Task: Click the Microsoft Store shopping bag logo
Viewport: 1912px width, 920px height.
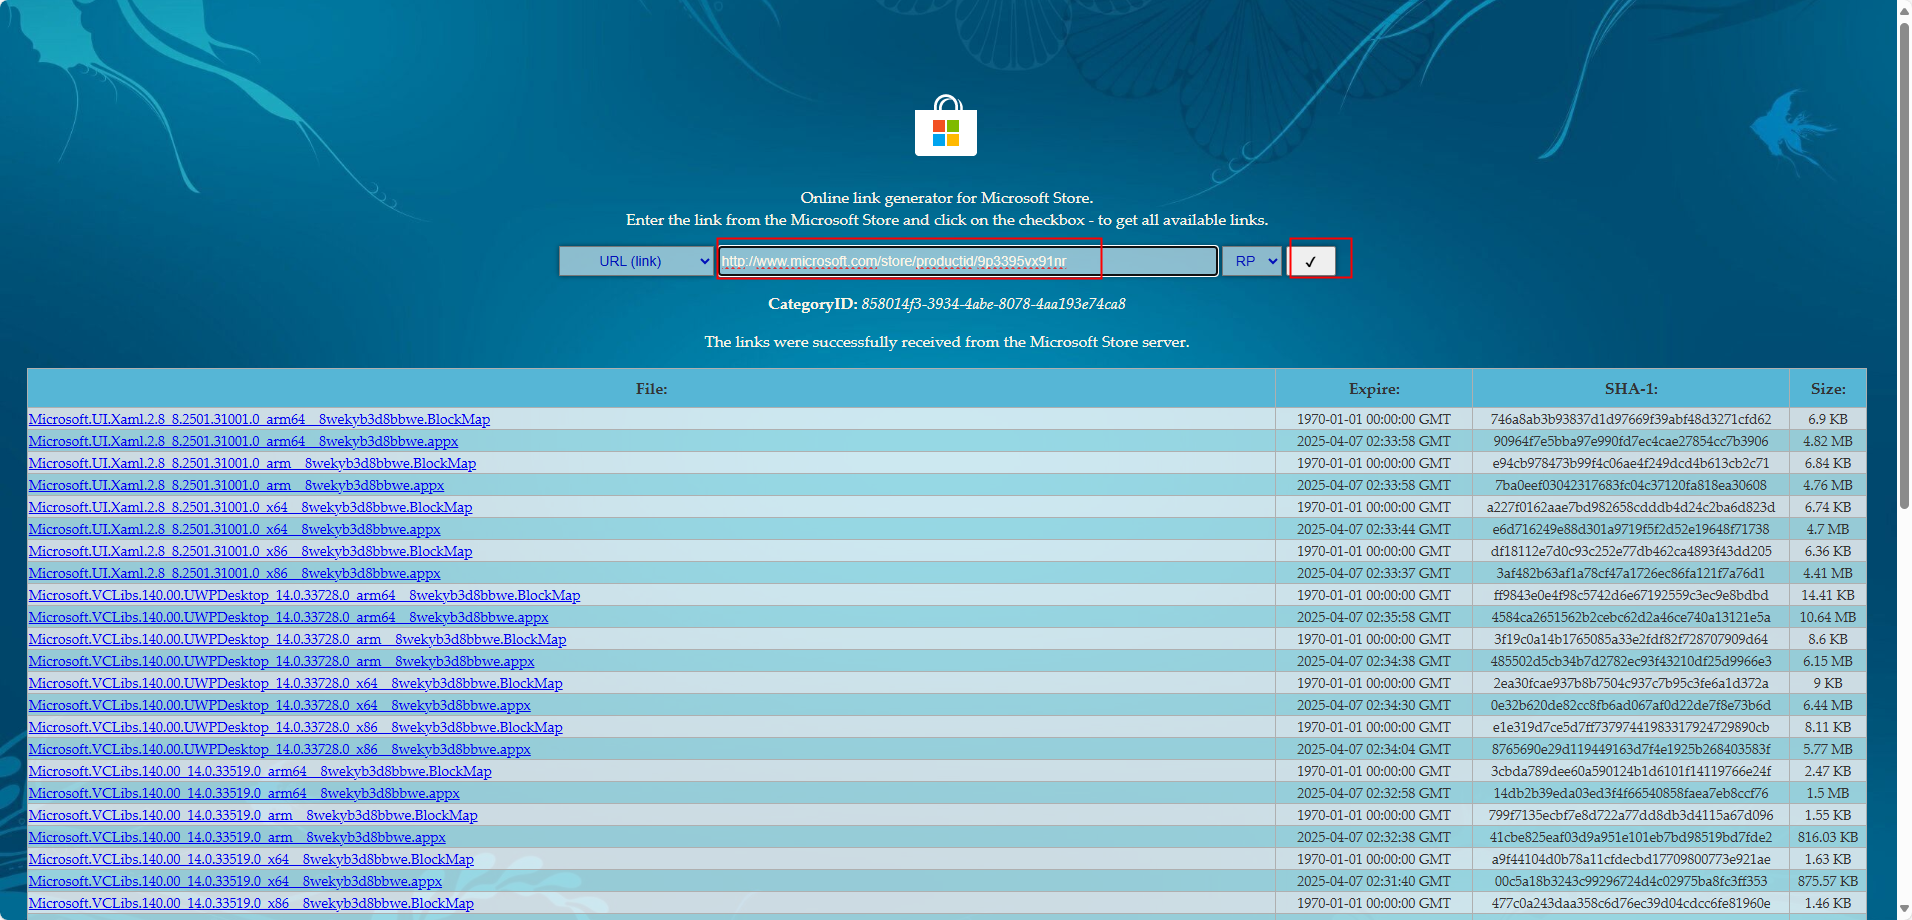Action: [x=946, y=126]
